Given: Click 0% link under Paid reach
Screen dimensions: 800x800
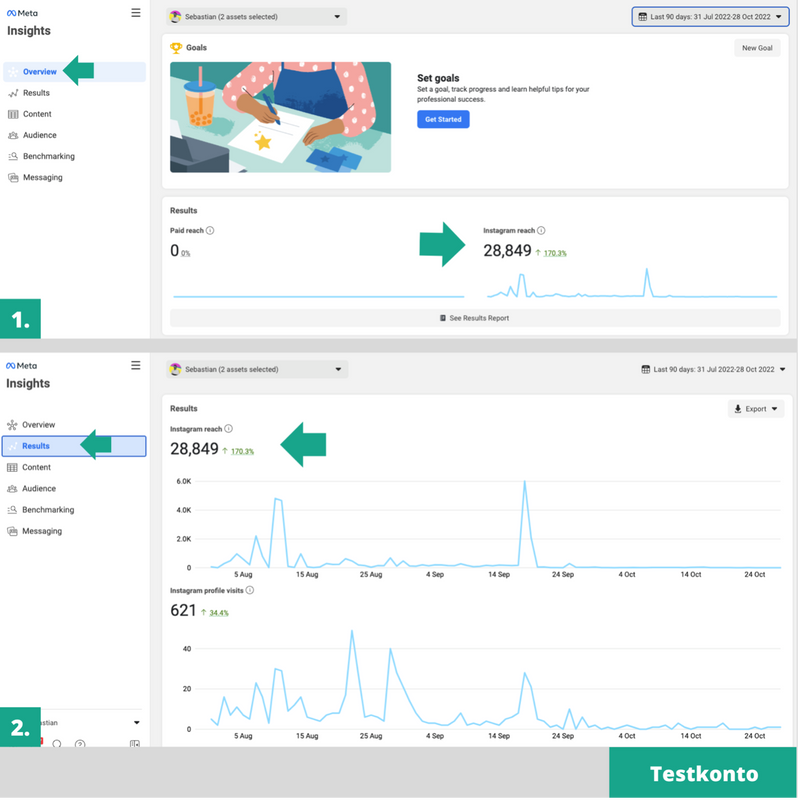Looking at the screenshot, I should click(x=186, y=254).
